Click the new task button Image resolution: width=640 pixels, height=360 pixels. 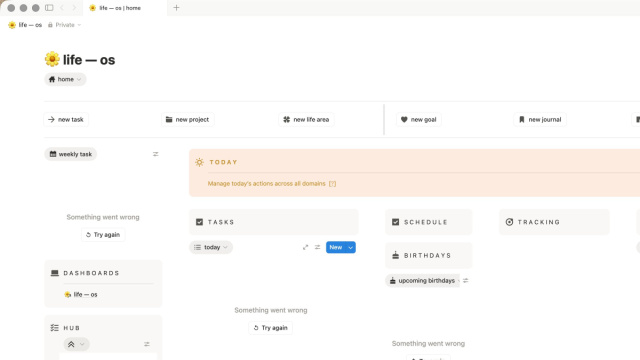66,120
